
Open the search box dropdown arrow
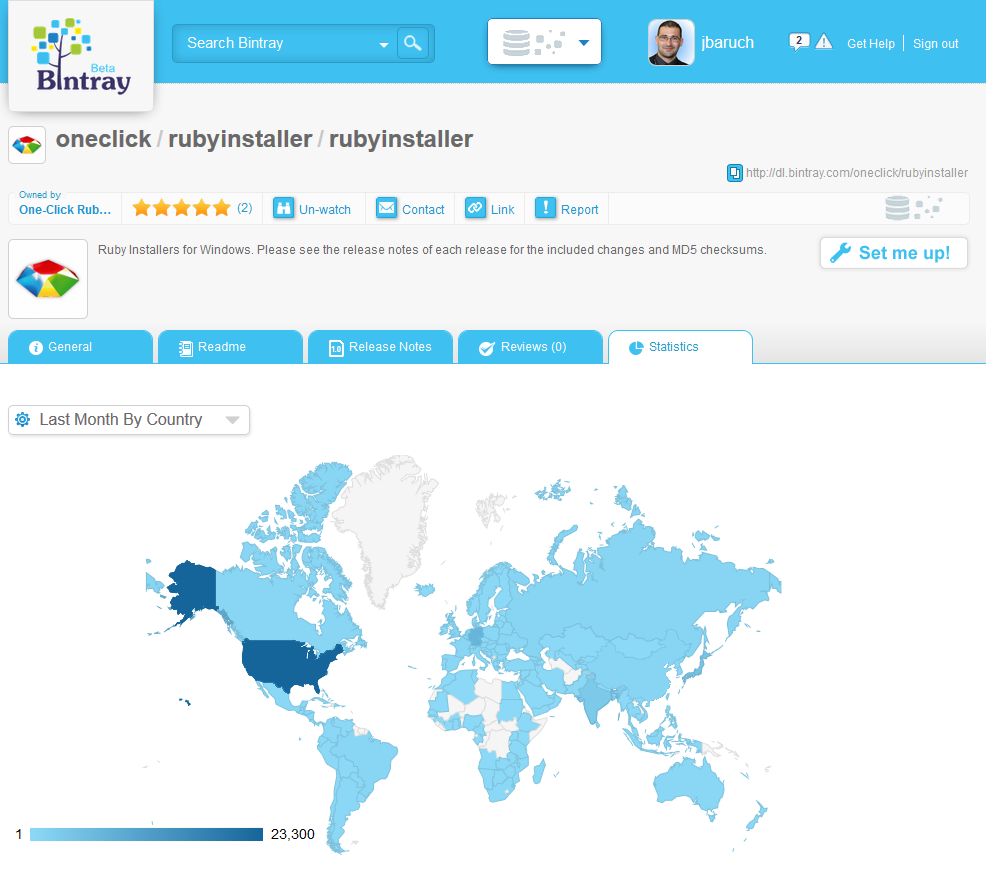click(x=383, y=44)
